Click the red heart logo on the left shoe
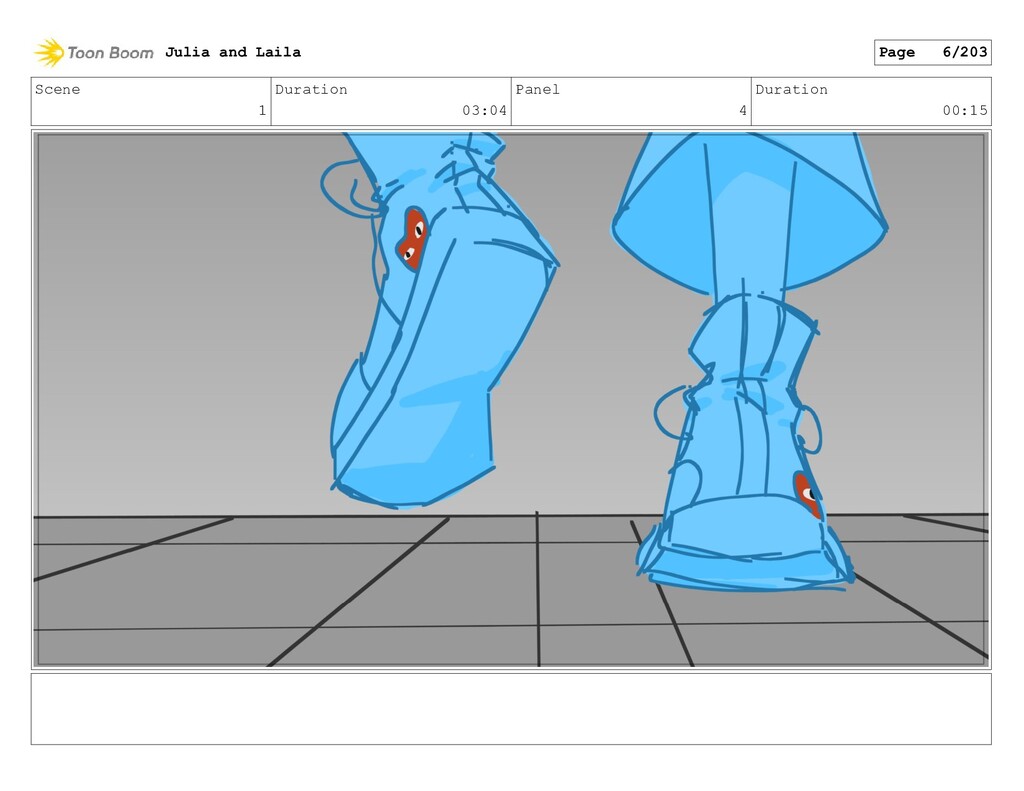 coord(412,239)
